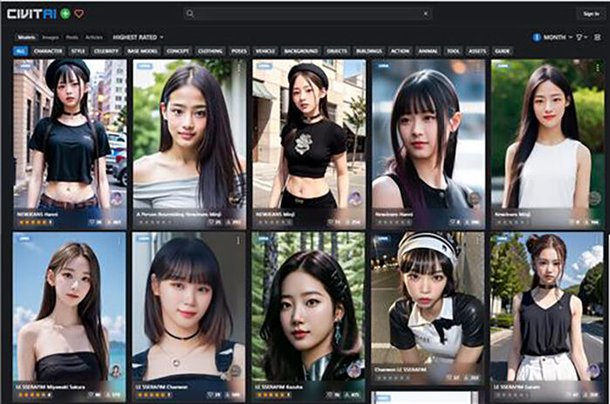This screenshot has width=610, height=404.
Task: Clear the search box with X
Action: [x=426, y=14]
